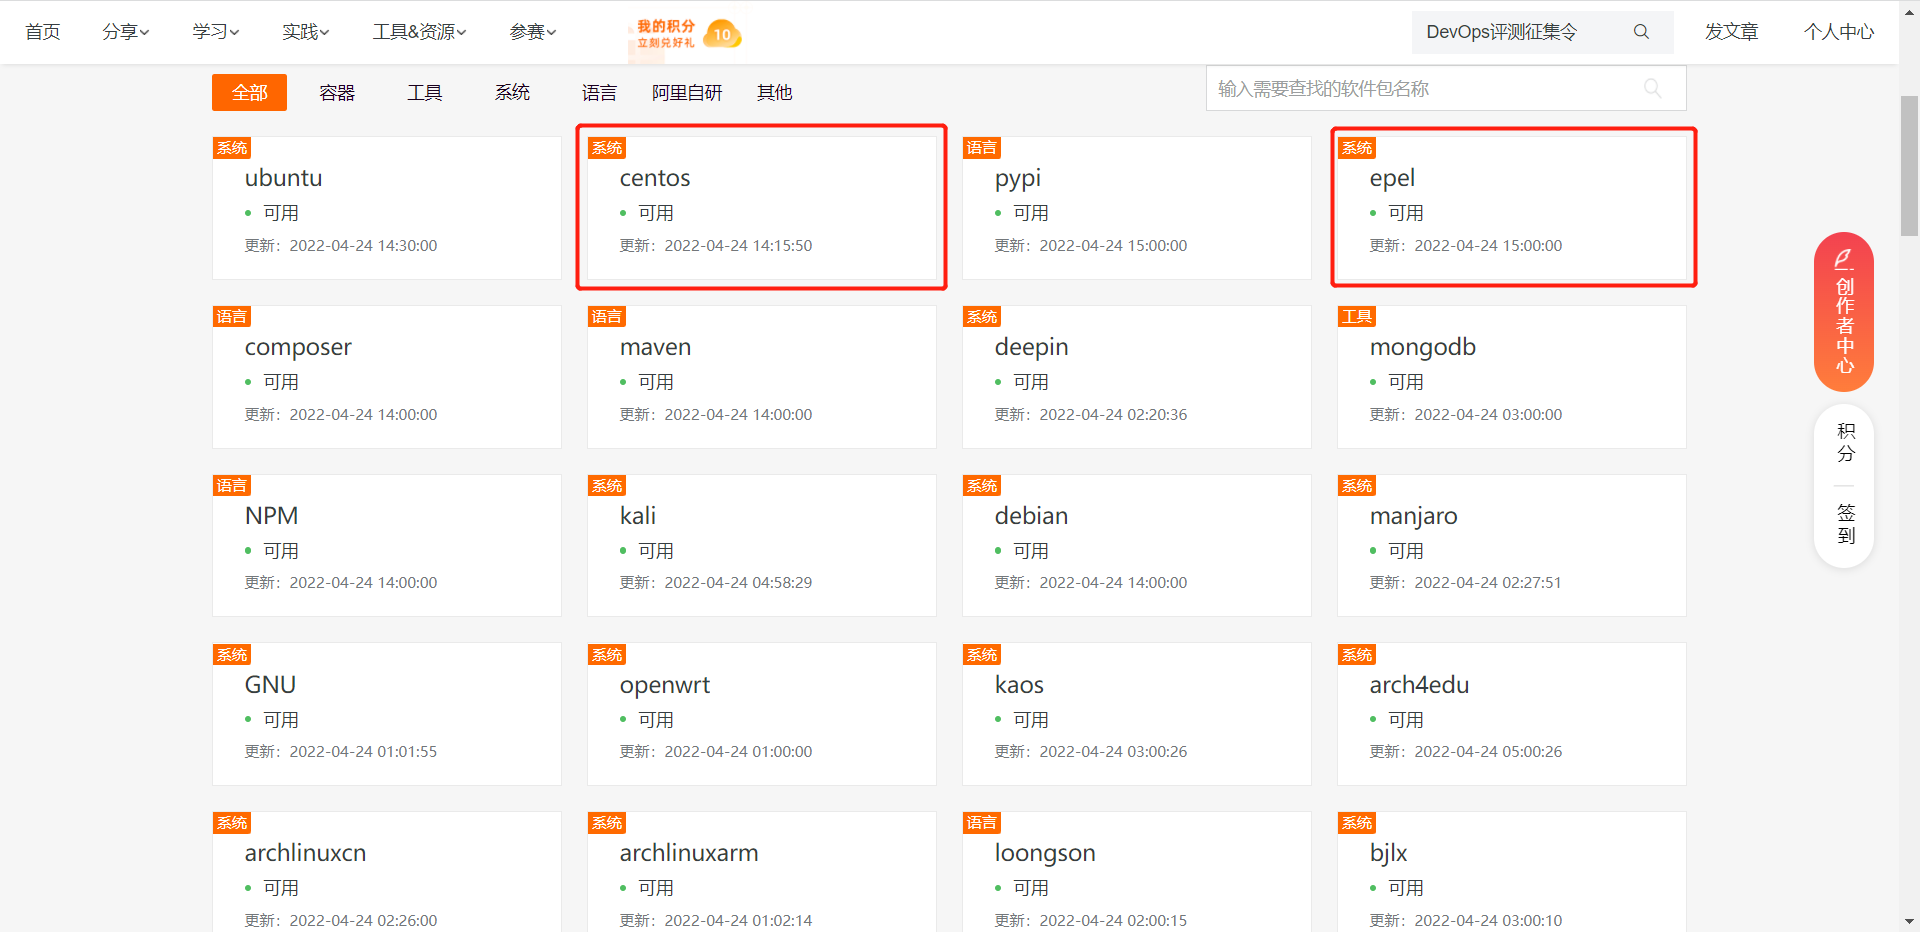Click the search icon beside DevOps评测征集令

[x=1641, y=32]
